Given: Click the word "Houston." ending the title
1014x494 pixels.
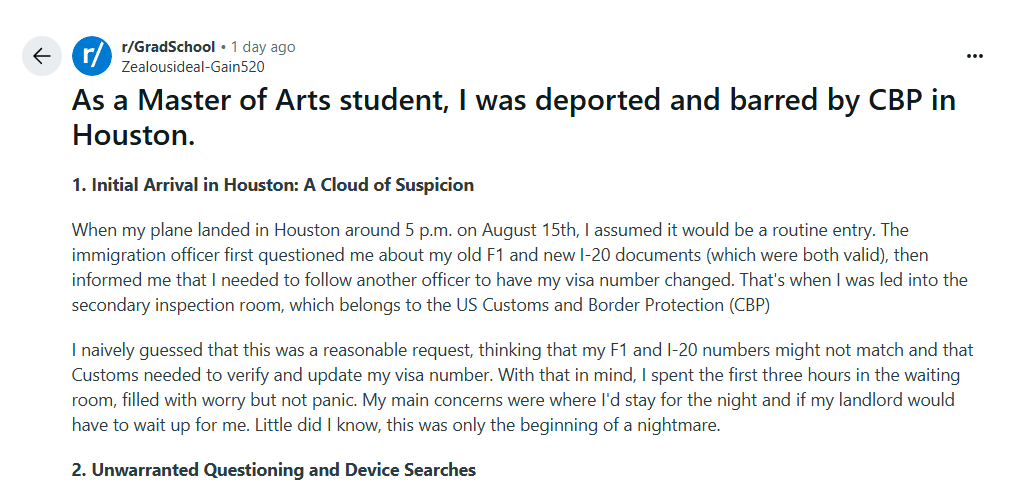Looking at the screenshot, I should pos(134,135).
